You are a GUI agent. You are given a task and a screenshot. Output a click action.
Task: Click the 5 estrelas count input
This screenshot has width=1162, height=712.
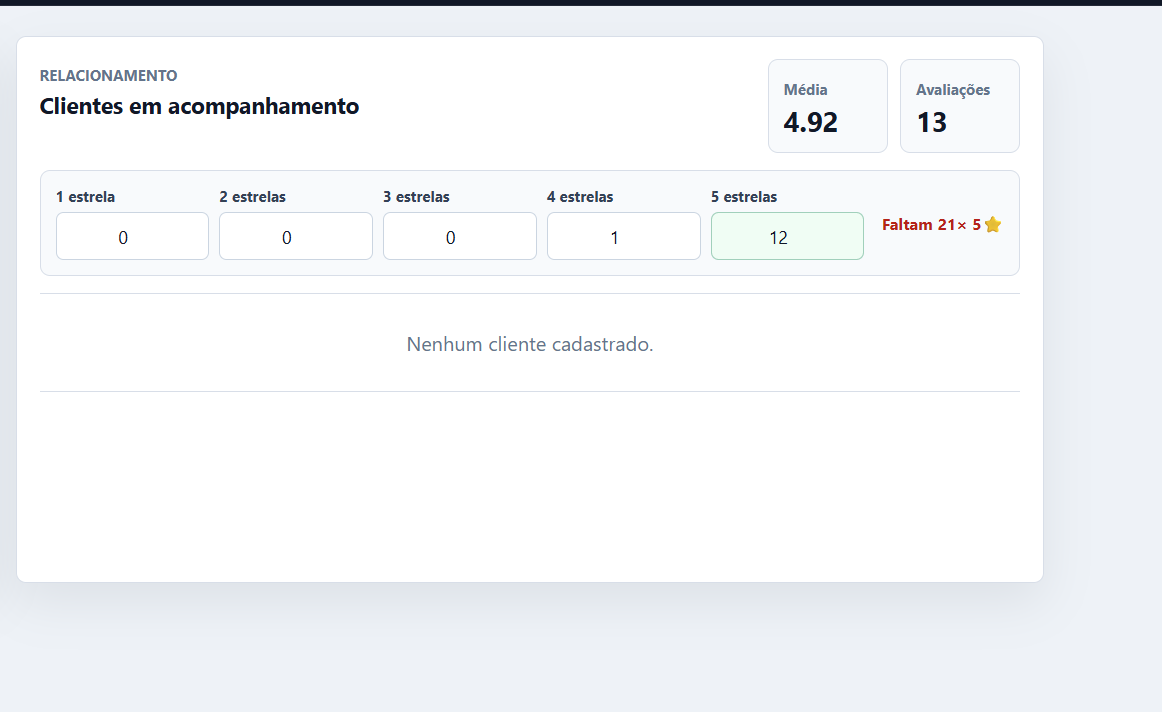point(787,236)
